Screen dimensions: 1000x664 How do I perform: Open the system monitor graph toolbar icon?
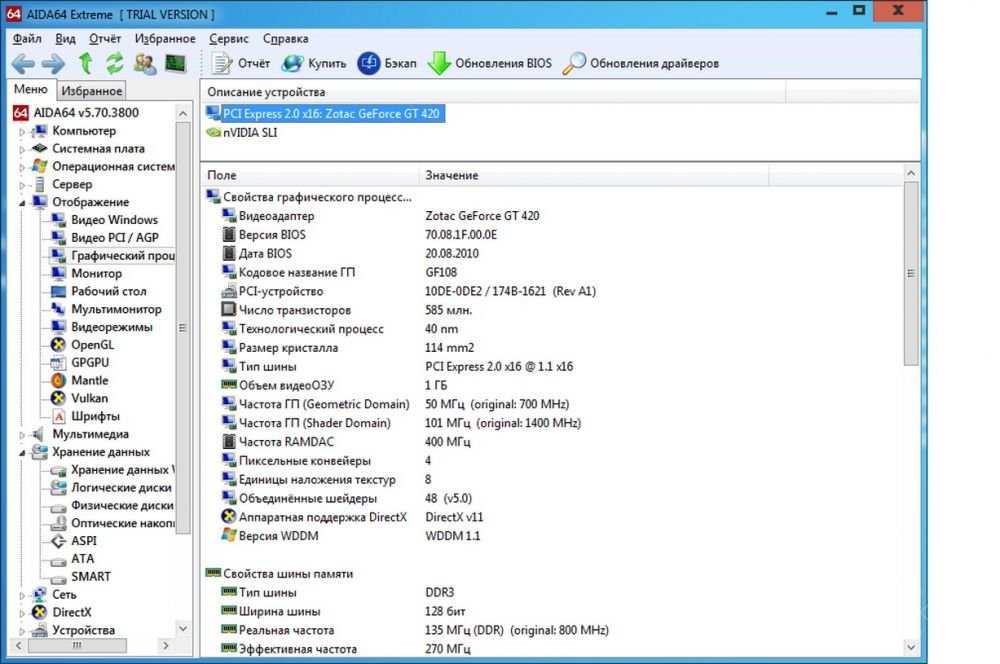pyautogui.click(x=175, y=63)
